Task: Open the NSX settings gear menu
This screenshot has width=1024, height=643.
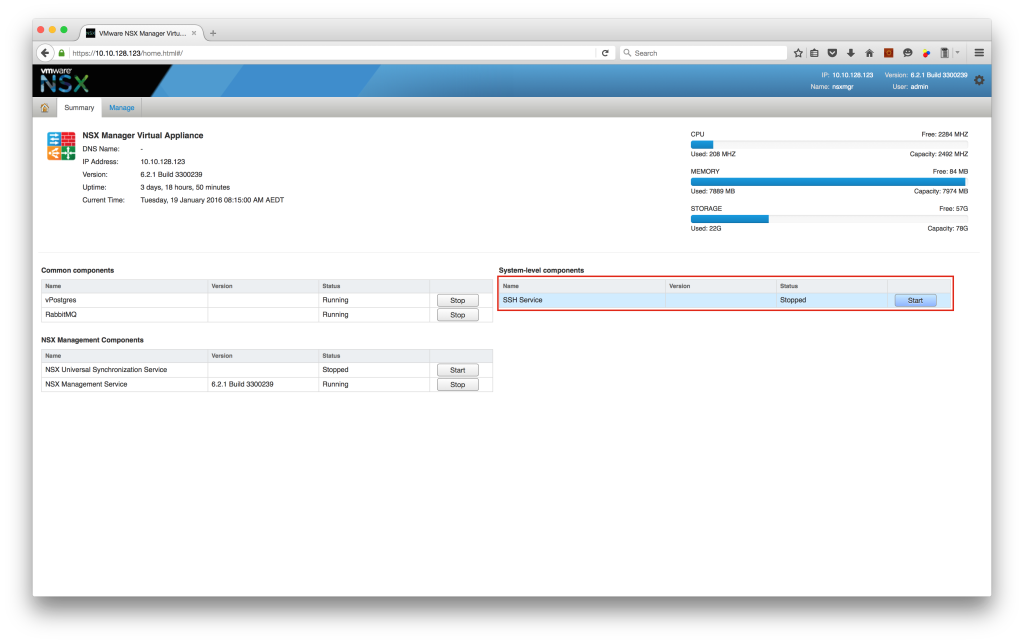Action: coord(979,80)
